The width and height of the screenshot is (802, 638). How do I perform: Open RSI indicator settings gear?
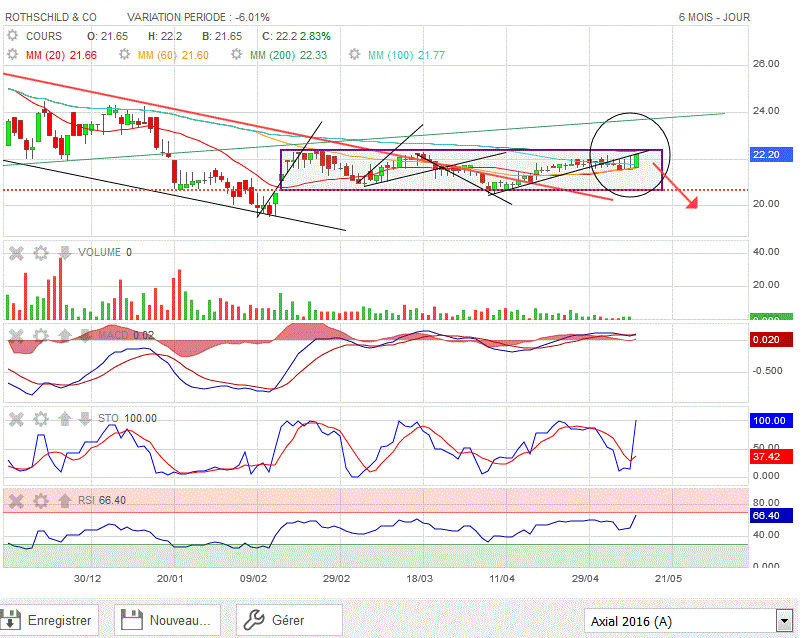click(40, 500)
